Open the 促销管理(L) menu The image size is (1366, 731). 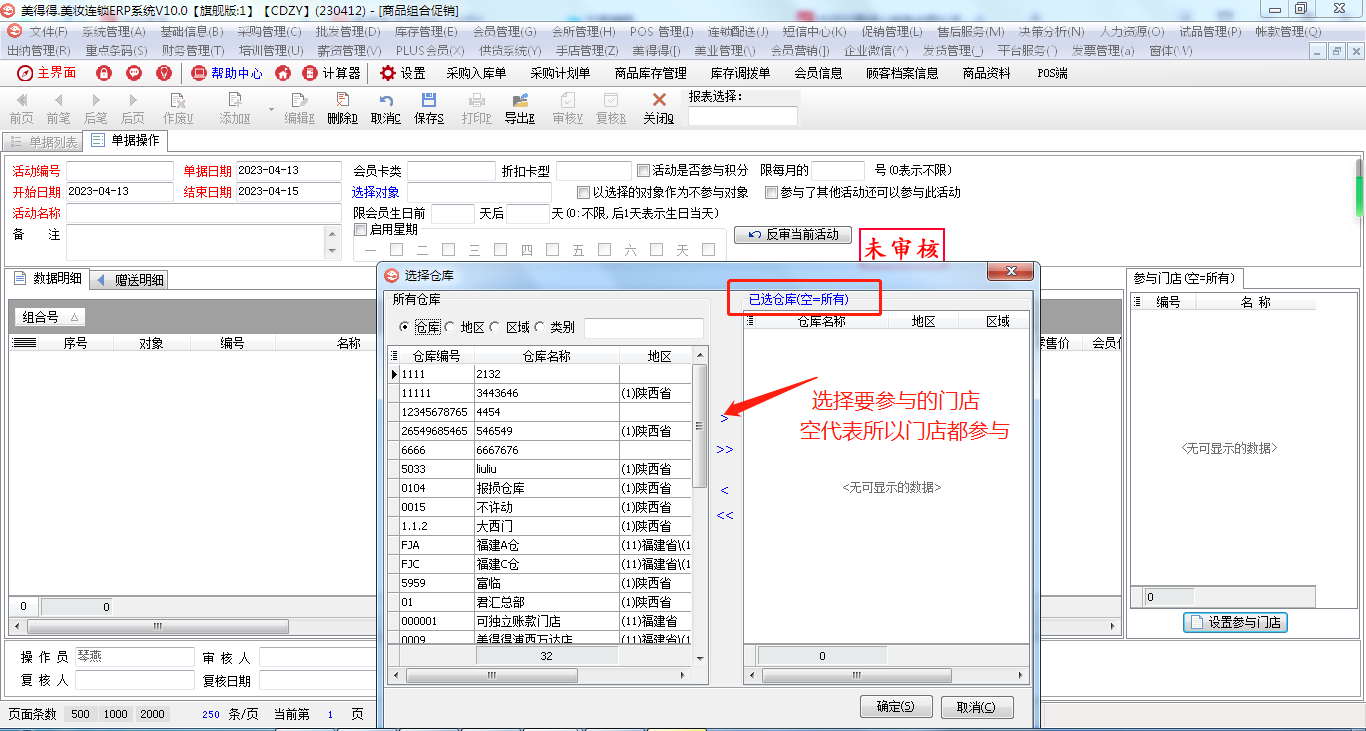point(892,32)
